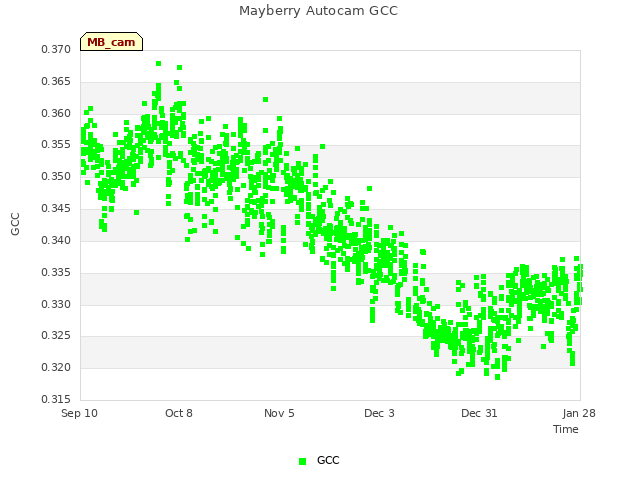Click the 0.365 y-axis value

pos(56,81)
